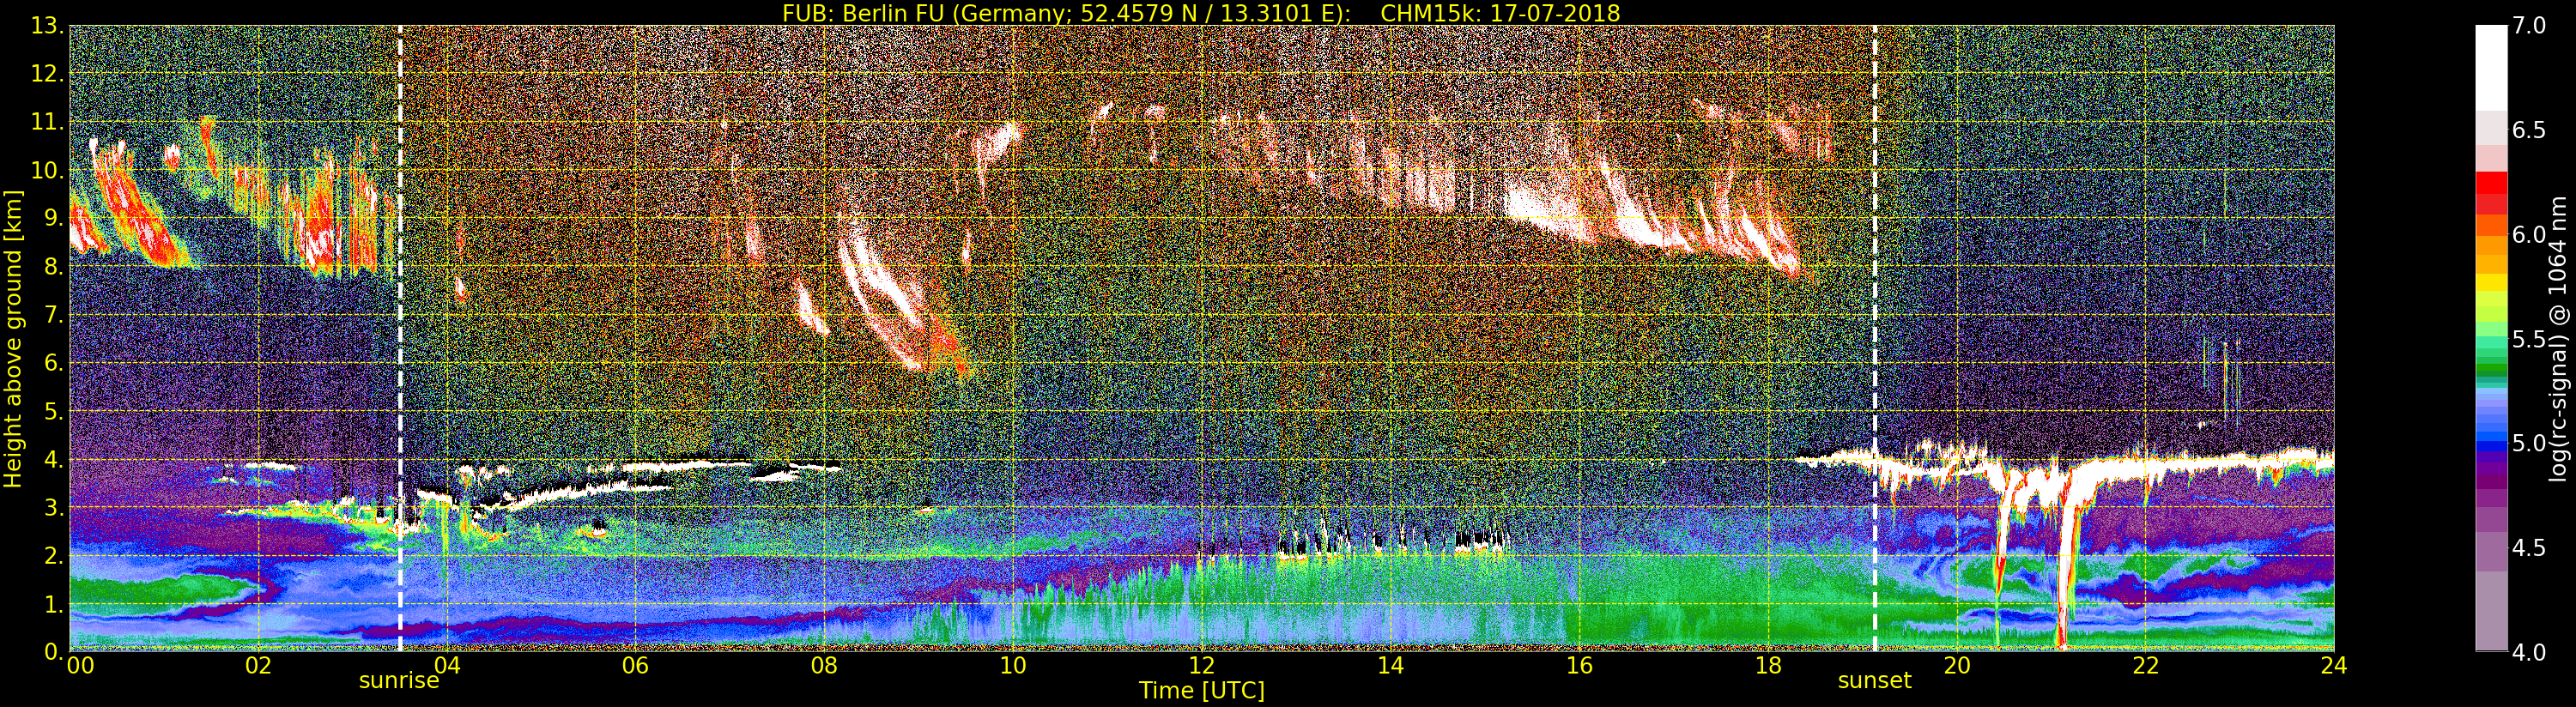Click the 'sunrise' label below the axis
This screenshot has width=2576, height=707.
click(x=399, y=681)
